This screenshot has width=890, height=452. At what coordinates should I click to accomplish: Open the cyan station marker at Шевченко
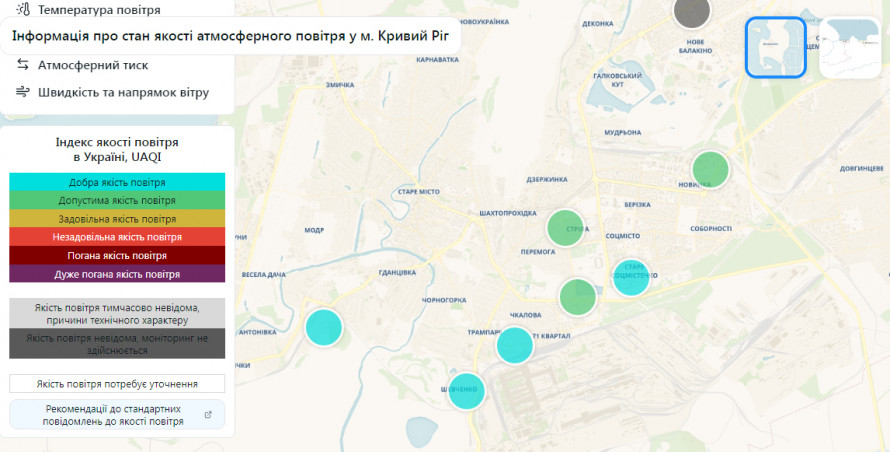pyautogui.click(x=466, y=391)
